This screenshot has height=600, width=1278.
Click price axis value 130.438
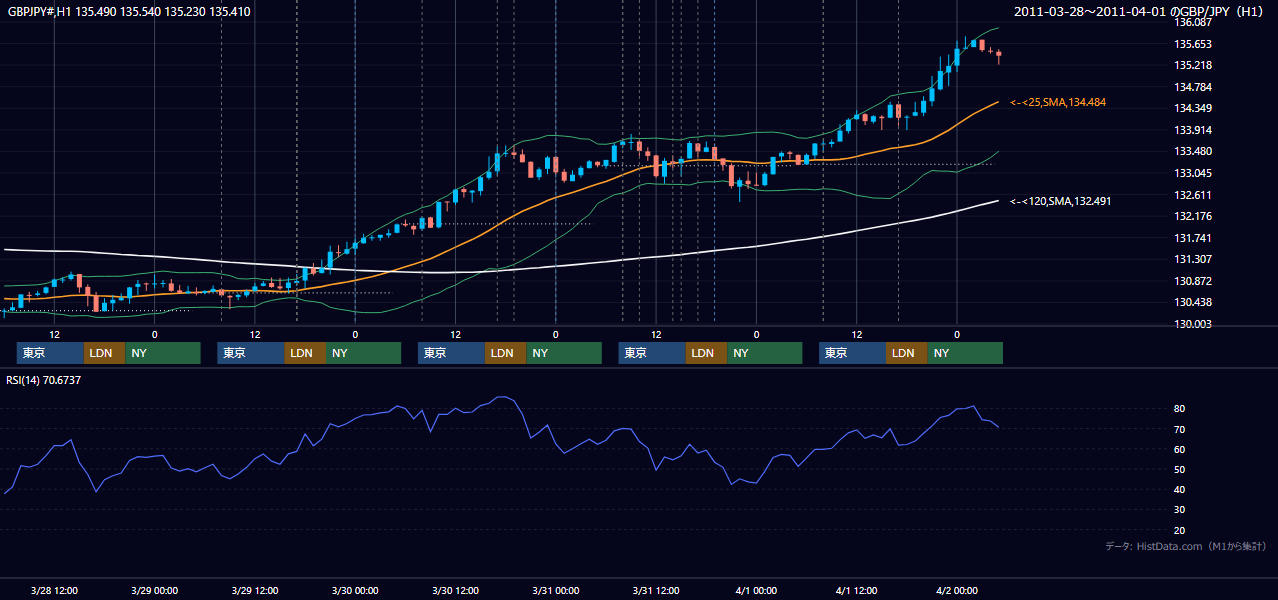1193,302
